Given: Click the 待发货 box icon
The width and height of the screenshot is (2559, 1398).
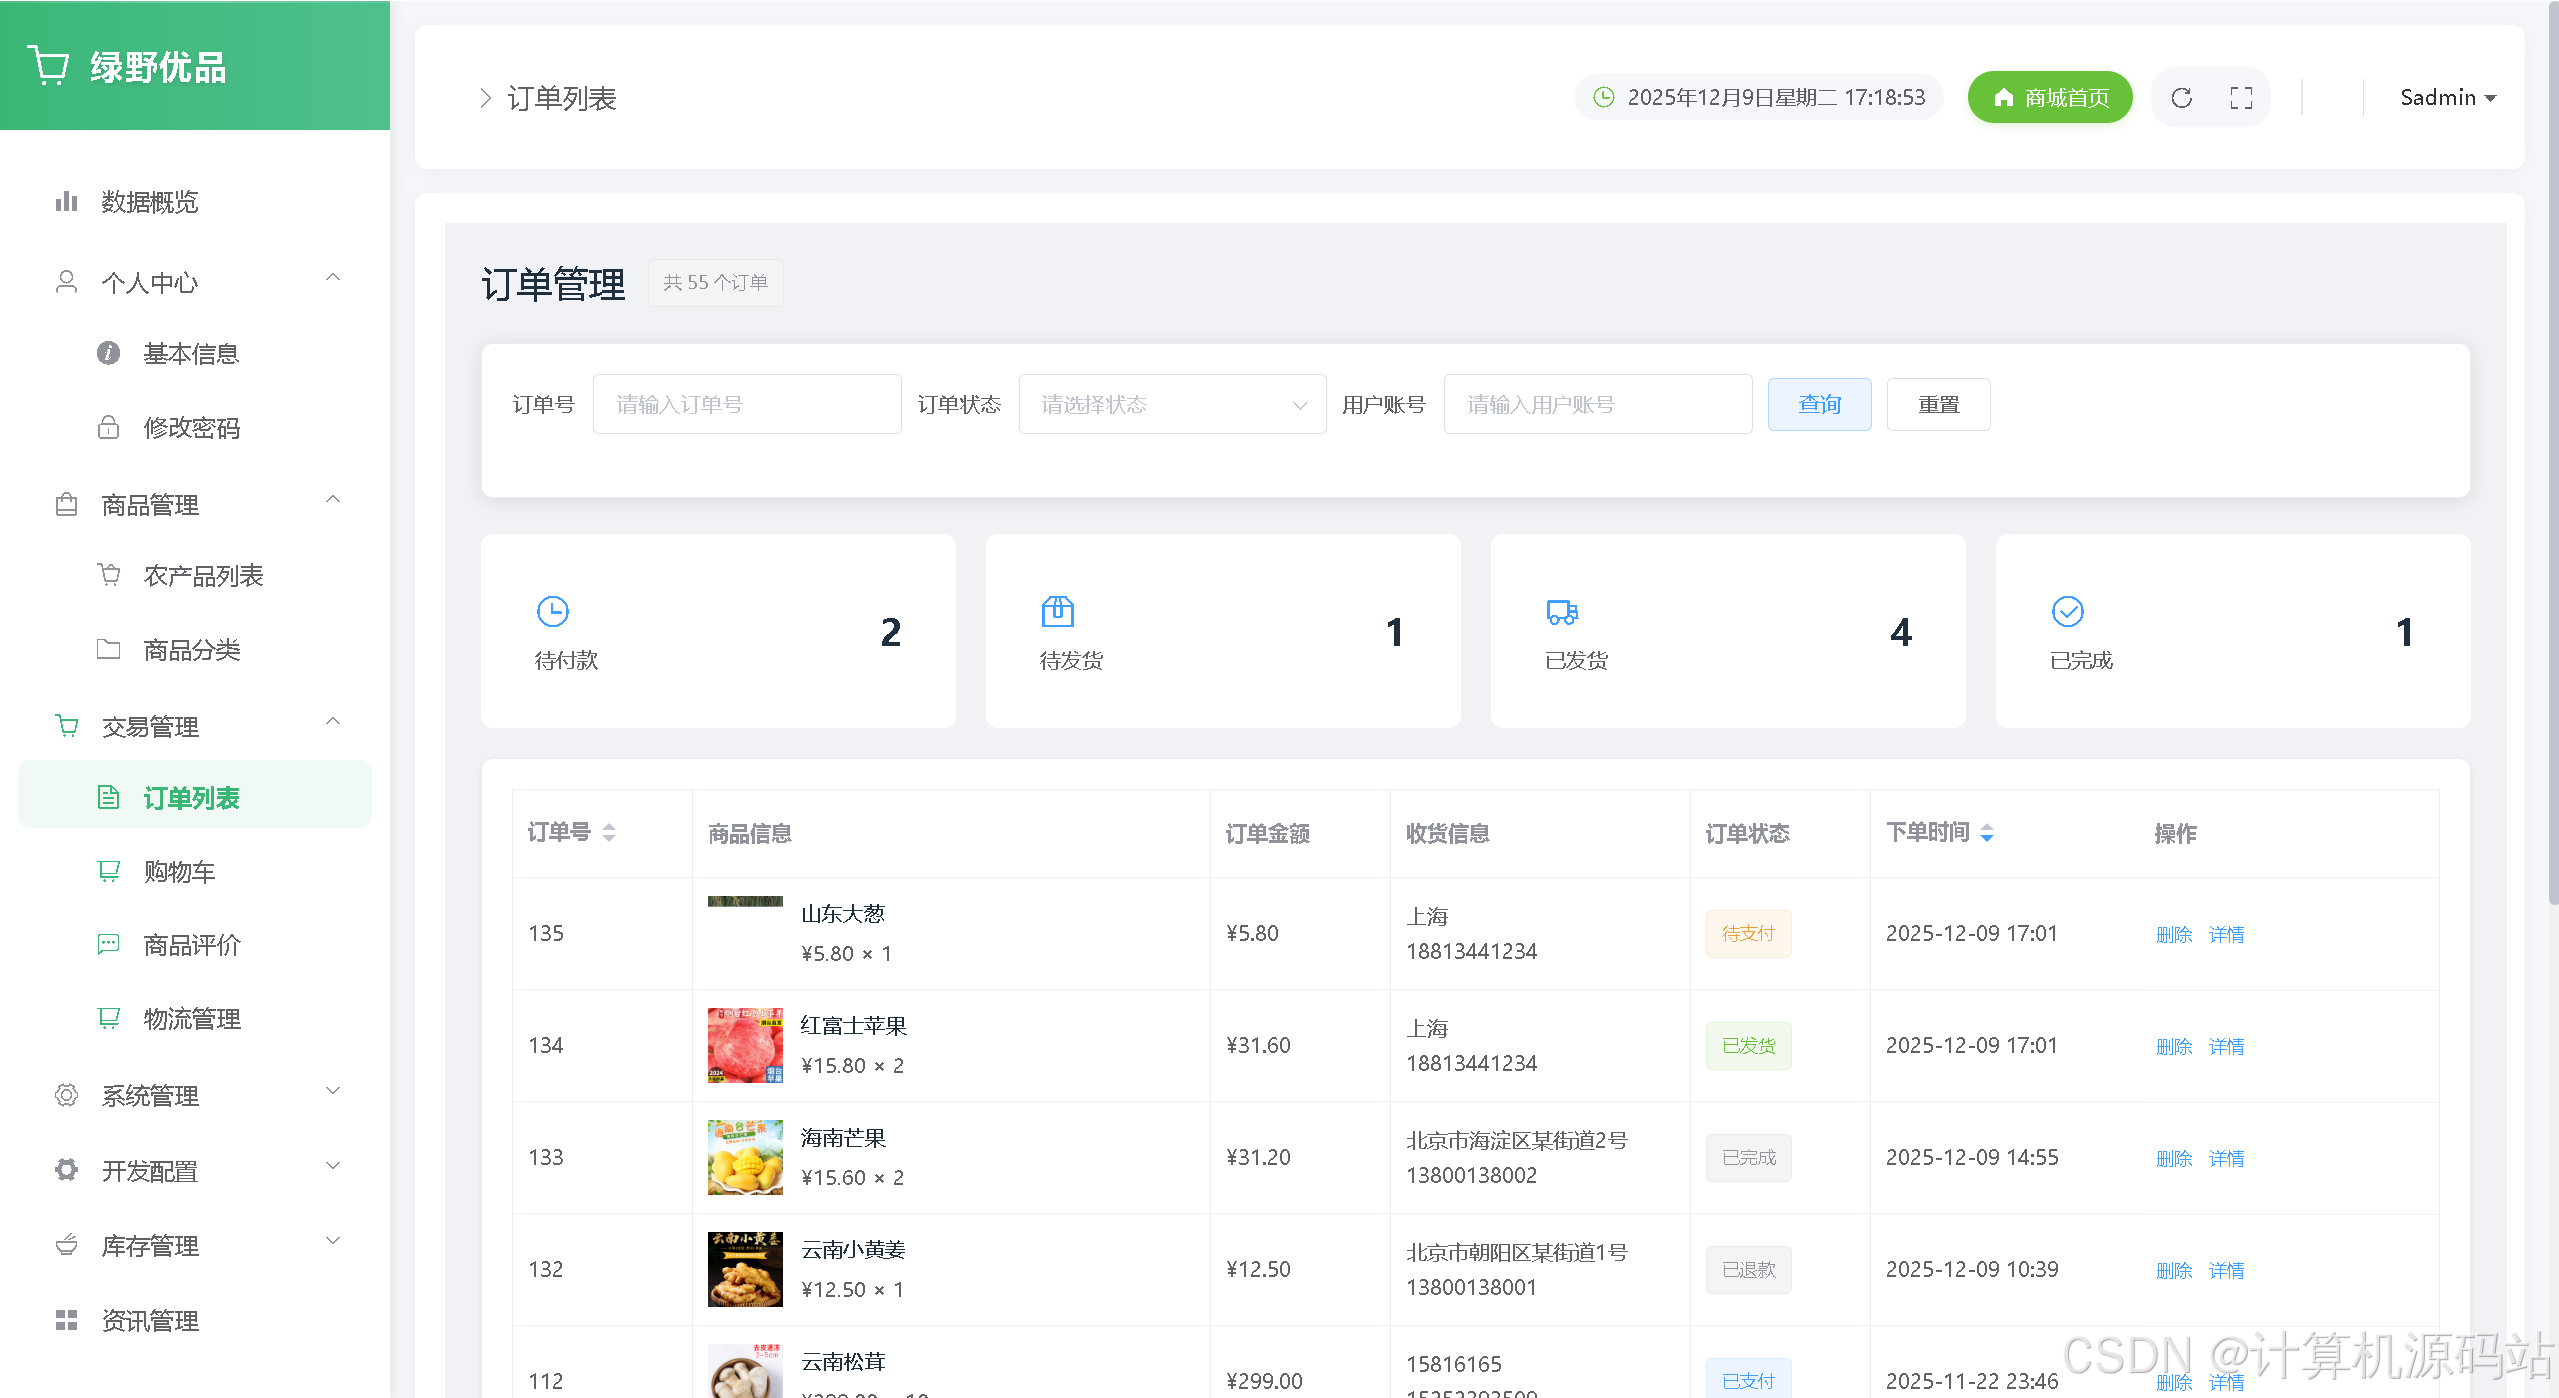Looking at the screenshot, I should pos(1057,611).
